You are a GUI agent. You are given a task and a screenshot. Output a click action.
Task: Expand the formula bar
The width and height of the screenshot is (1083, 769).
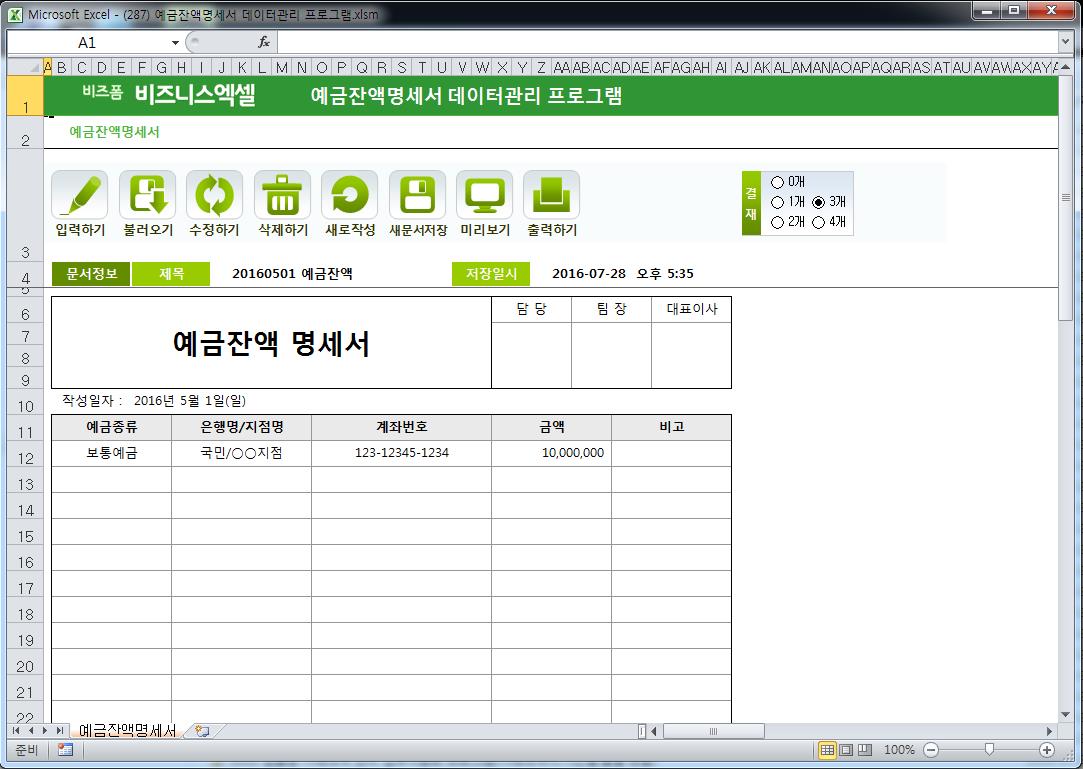coord(1065,42)
